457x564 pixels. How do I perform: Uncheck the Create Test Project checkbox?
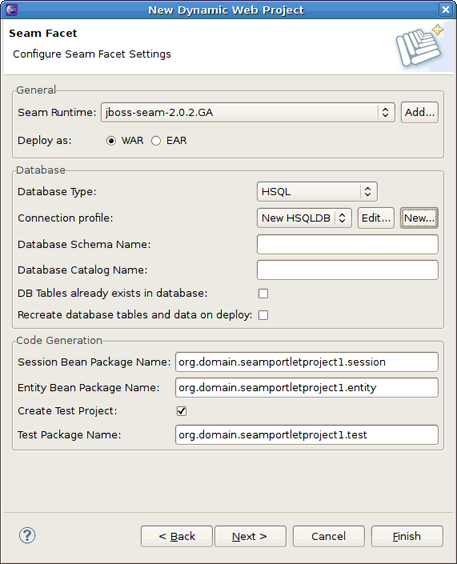tap(182, 411)
